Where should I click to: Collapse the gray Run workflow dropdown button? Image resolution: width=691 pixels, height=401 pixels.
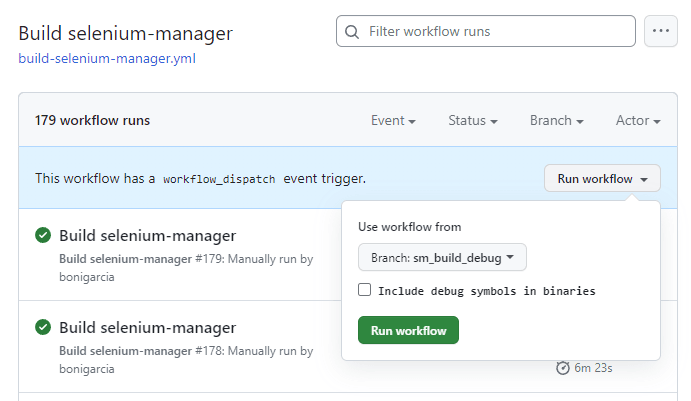tap(602, 179)
